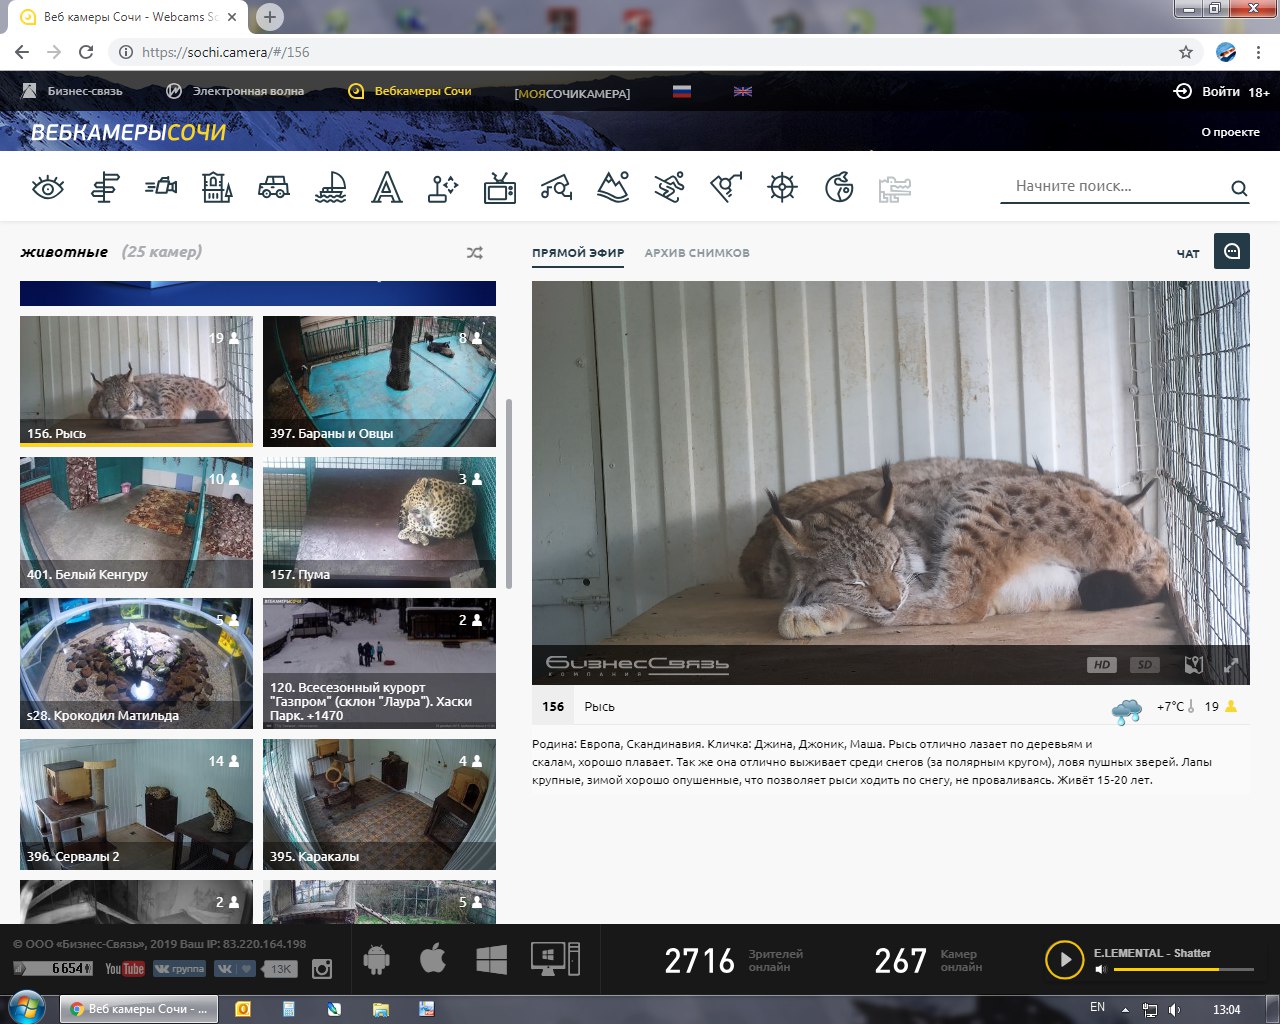The height and width of the screenshot is (1024, 1280).
Task: Open the 397. Бараны и Овцы thumbnail
Action: pos(379,381)
